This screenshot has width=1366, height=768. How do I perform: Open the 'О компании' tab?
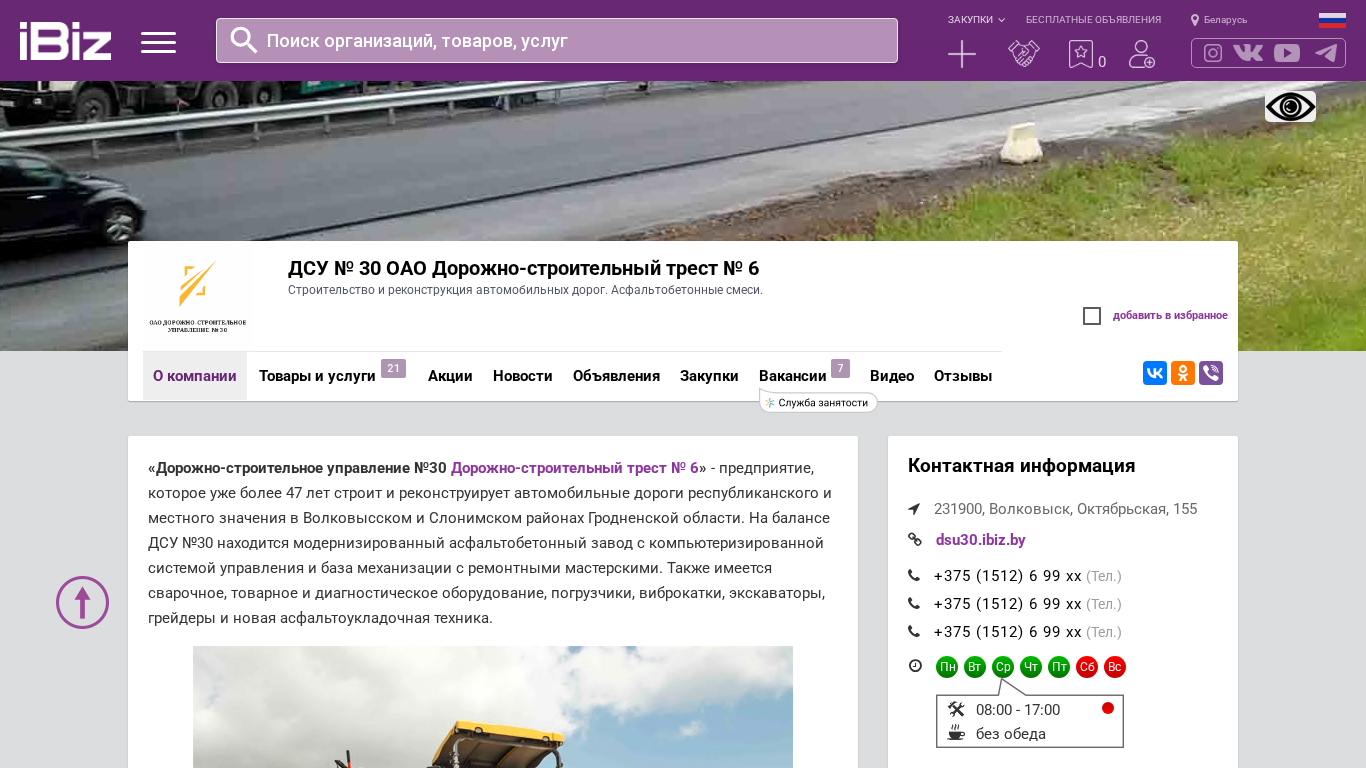[195, 376]
